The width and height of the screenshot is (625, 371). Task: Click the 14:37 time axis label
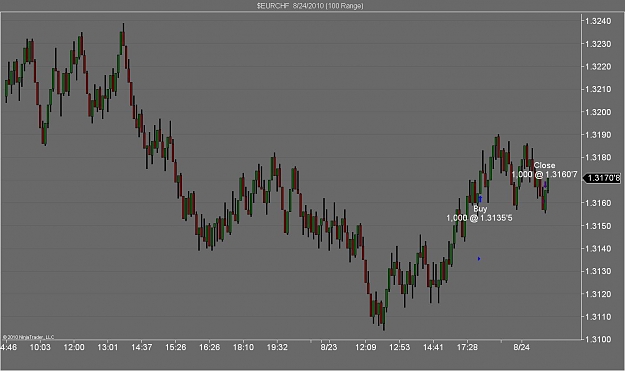[142, 347]
